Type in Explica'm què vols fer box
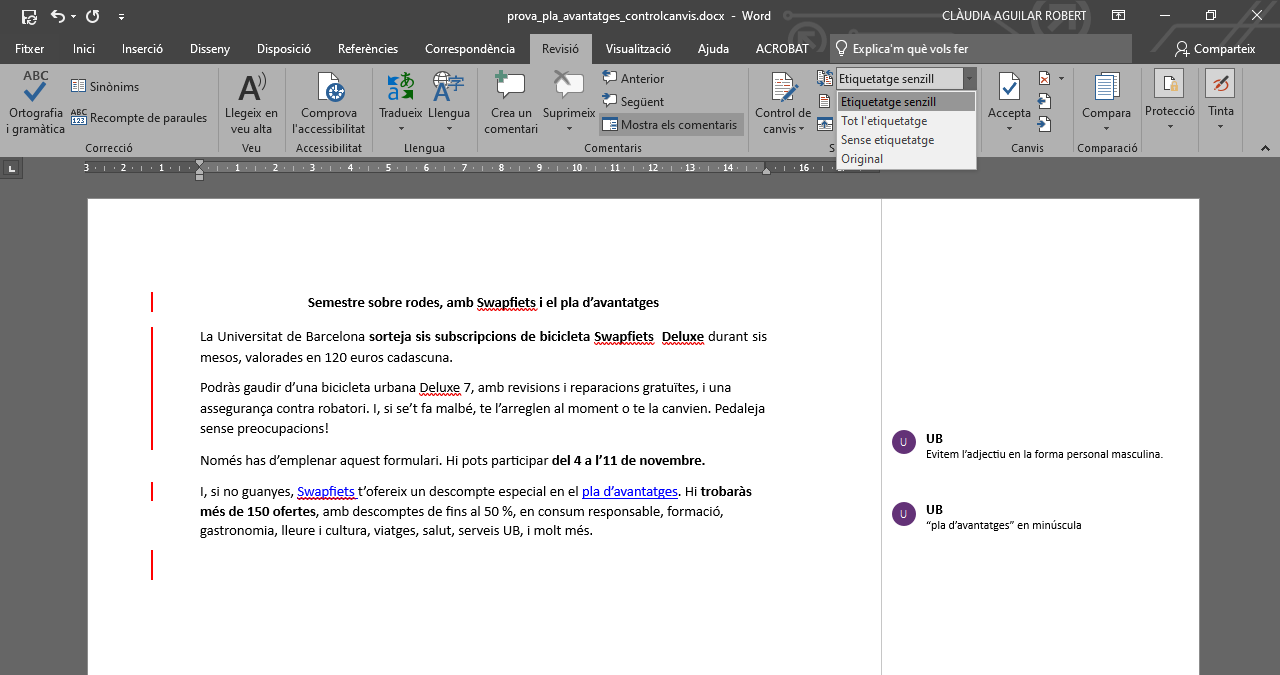This screenshot has height=675, width=1280. click(910, 49)
